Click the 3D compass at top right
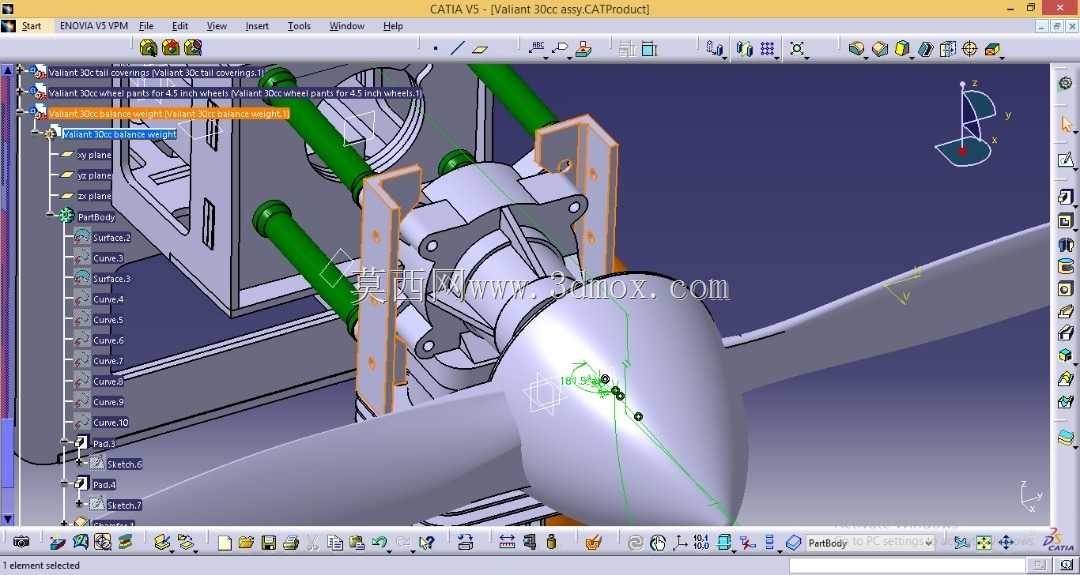This screenshot has width=1080, height=575. pyautogui.click(x=971, y=123)
